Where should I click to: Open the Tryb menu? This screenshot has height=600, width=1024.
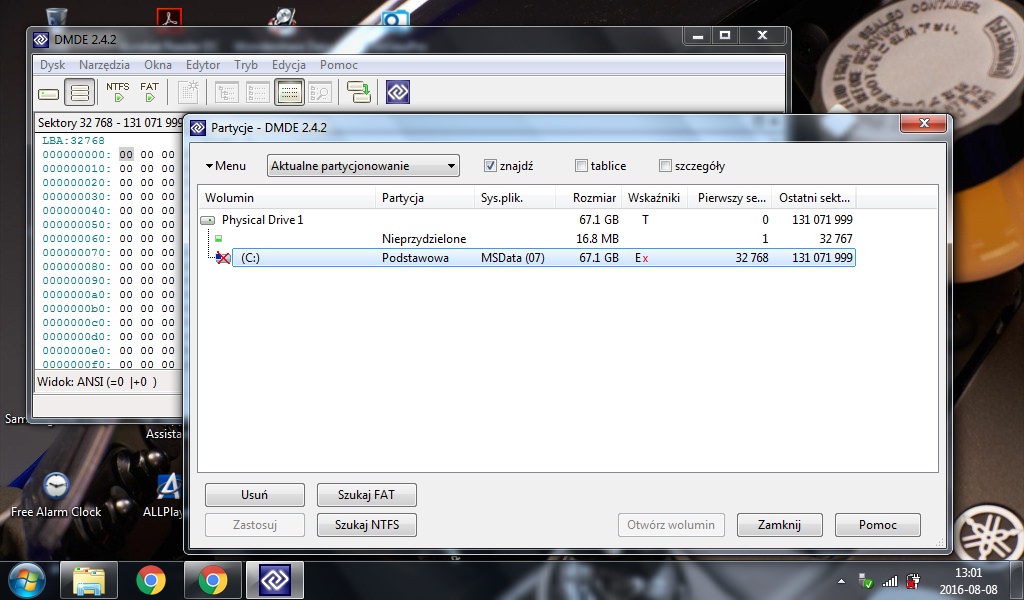246,65
